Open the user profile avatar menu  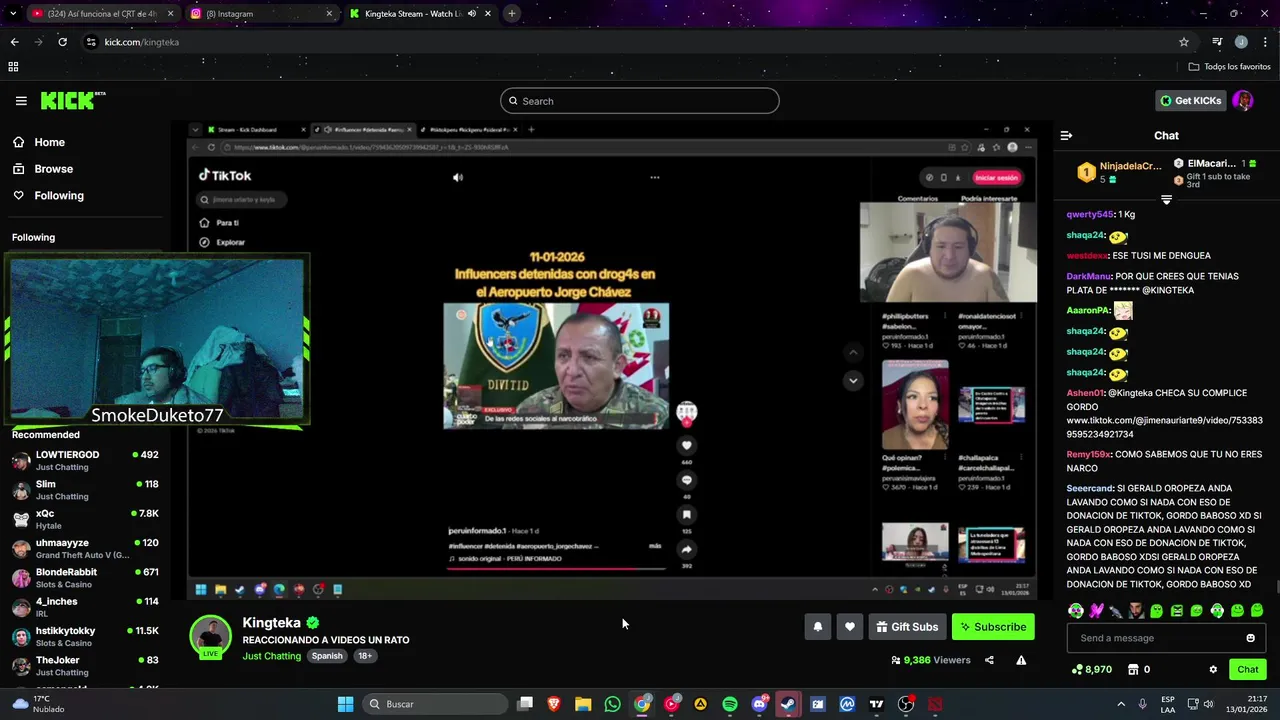pos(1243,101)
